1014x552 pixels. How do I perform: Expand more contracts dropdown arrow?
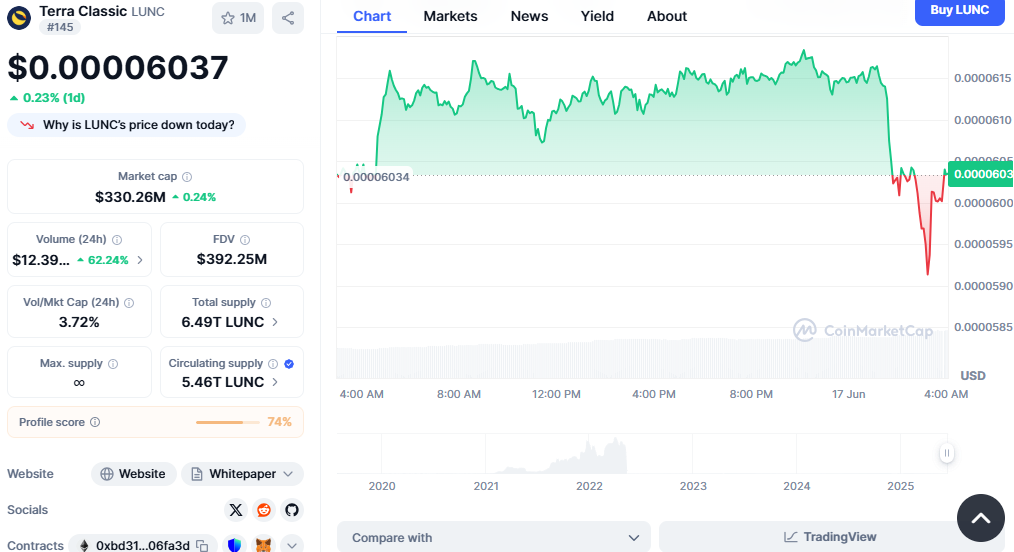pos(292,545)
